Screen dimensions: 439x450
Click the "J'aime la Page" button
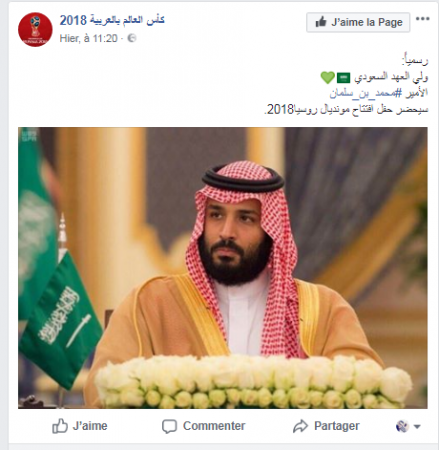[358, 22]
